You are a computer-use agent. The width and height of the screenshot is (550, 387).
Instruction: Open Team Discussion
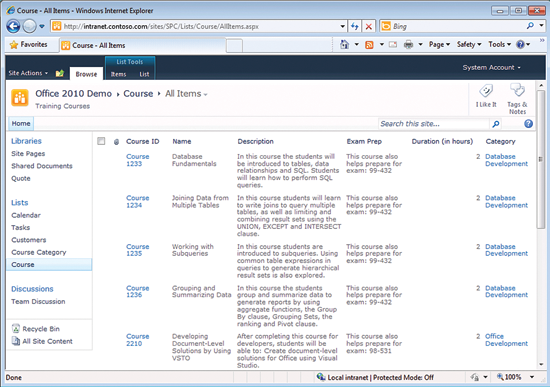38,301
